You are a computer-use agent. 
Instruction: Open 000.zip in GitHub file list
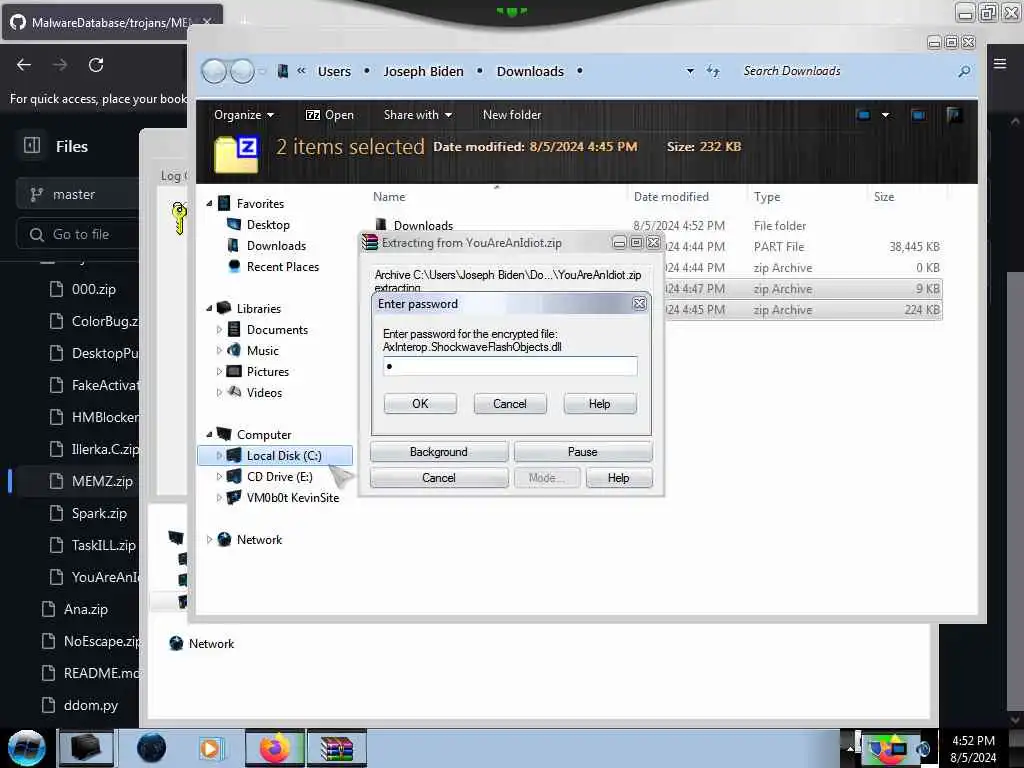pos(93,289)
